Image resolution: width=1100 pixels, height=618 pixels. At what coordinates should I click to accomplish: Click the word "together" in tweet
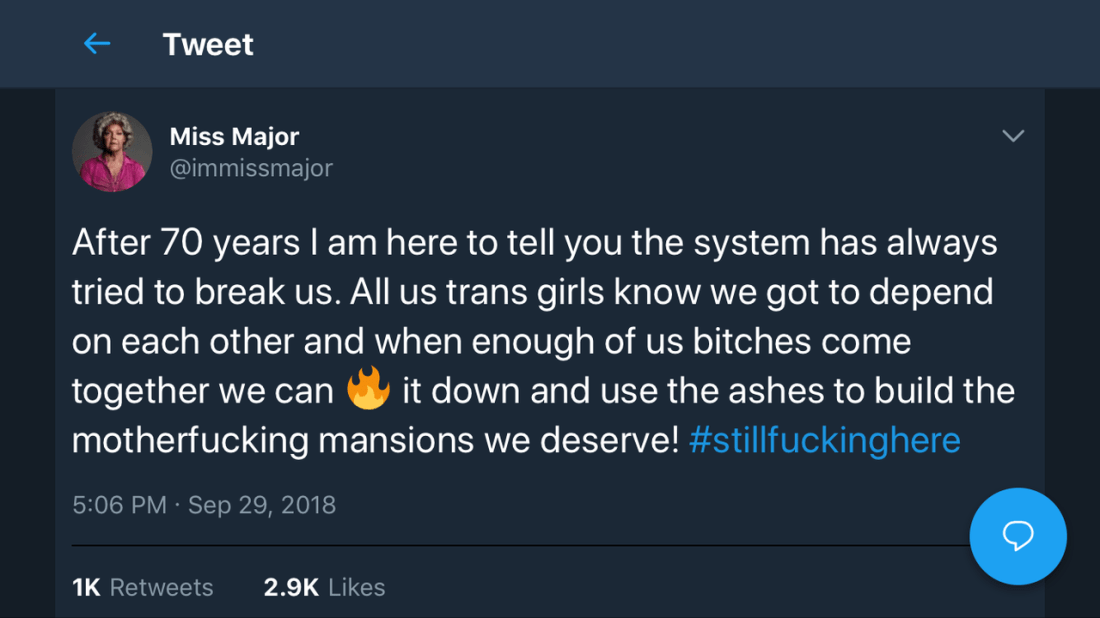coord(139,390)
